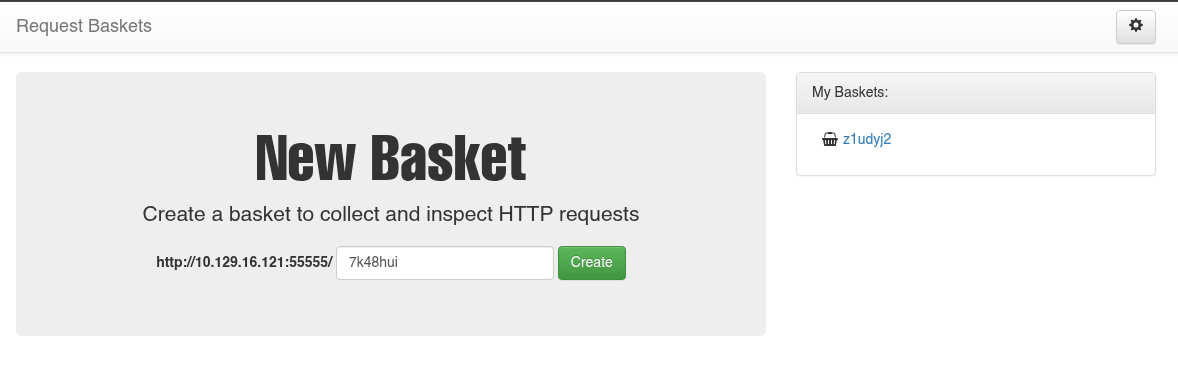Viewport: 1178px width, 387px height.
Task: Click the My Baskets panel header
Action: click(x=976, y=93)
